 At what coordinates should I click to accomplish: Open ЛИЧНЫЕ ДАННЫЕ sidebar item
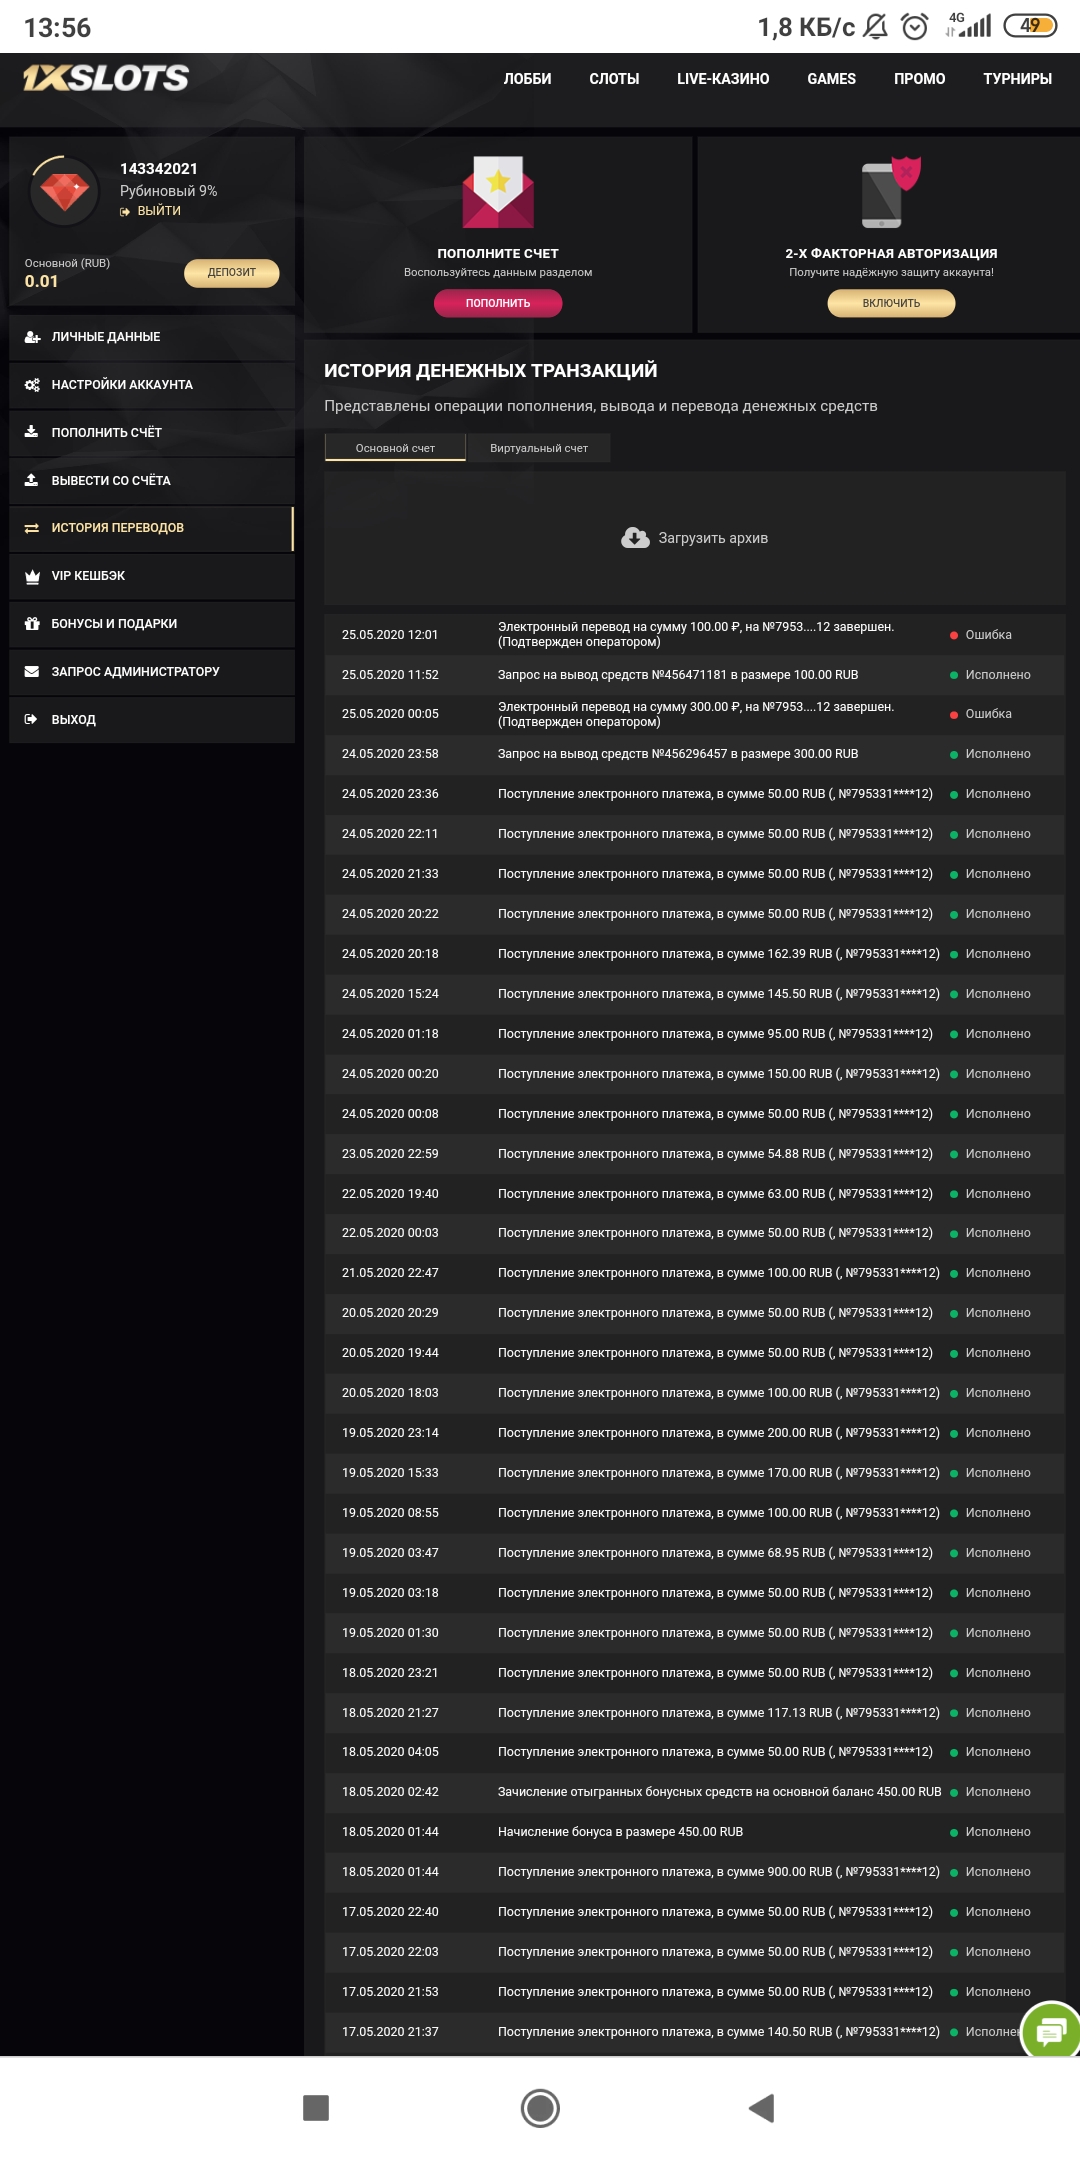click(152, 337)
